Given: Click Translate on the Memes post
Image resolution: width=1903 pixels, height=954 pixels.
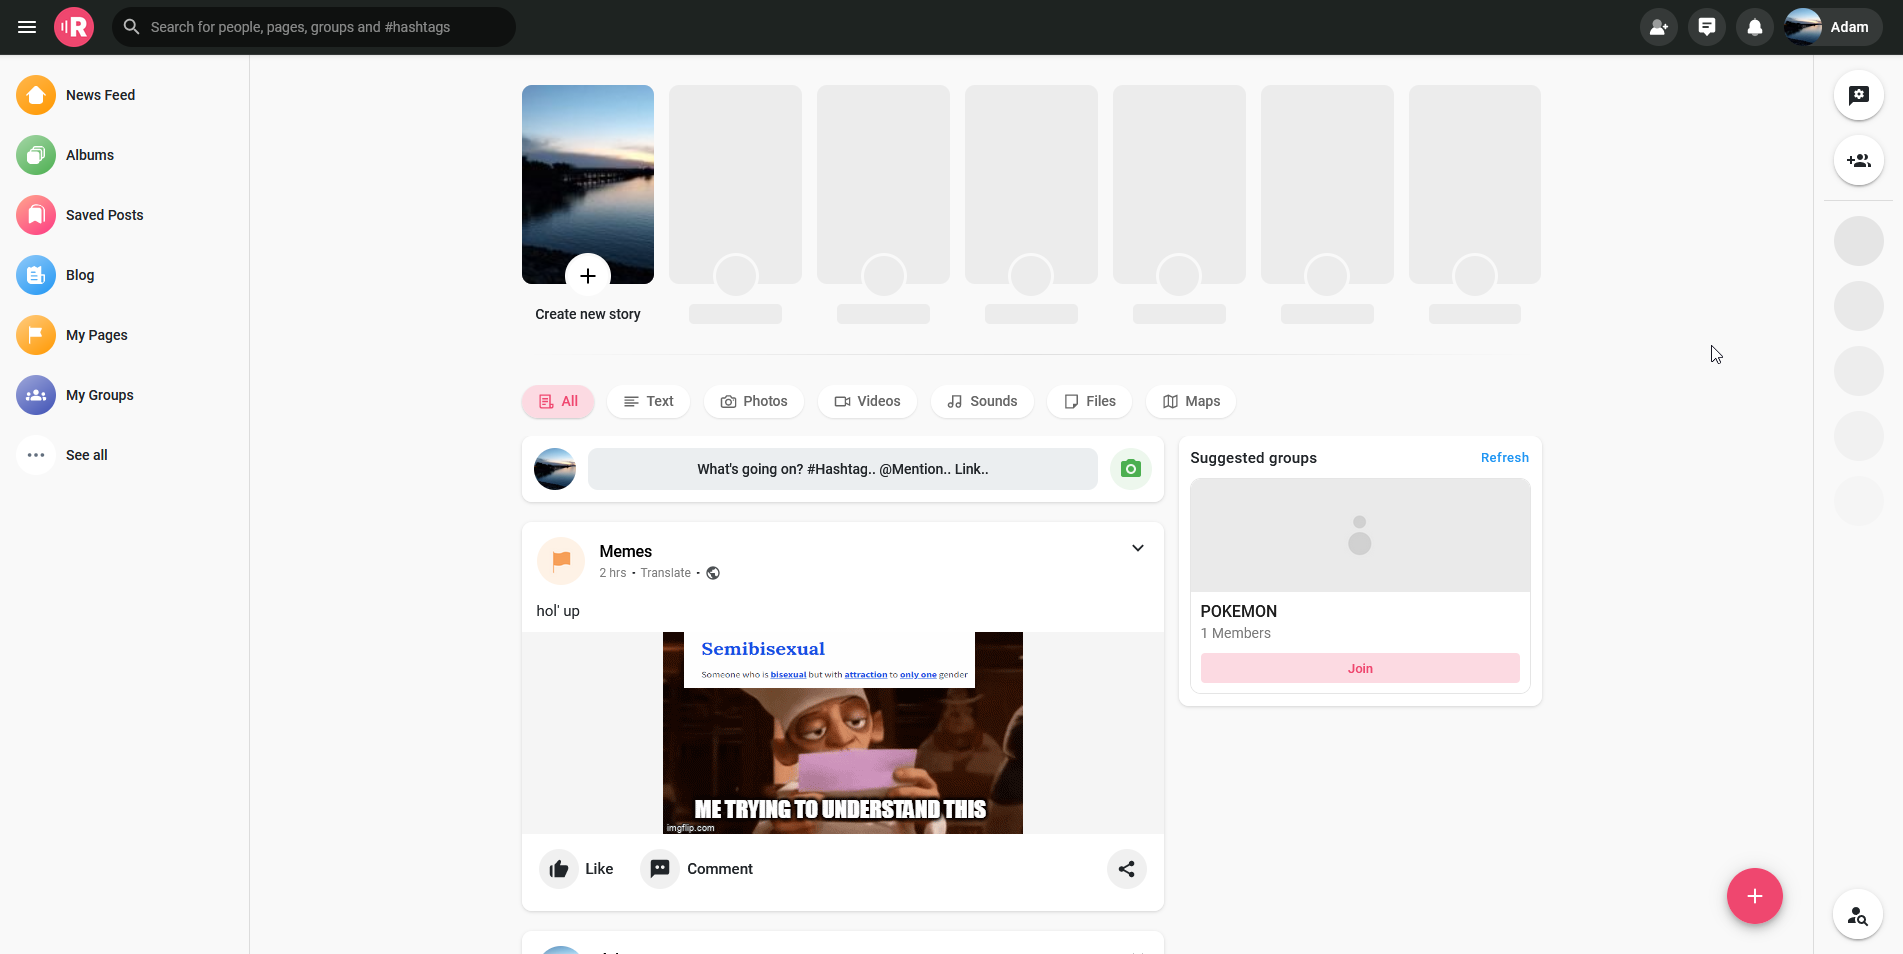Looking at the screenshot, I should (x=666, y=573).
